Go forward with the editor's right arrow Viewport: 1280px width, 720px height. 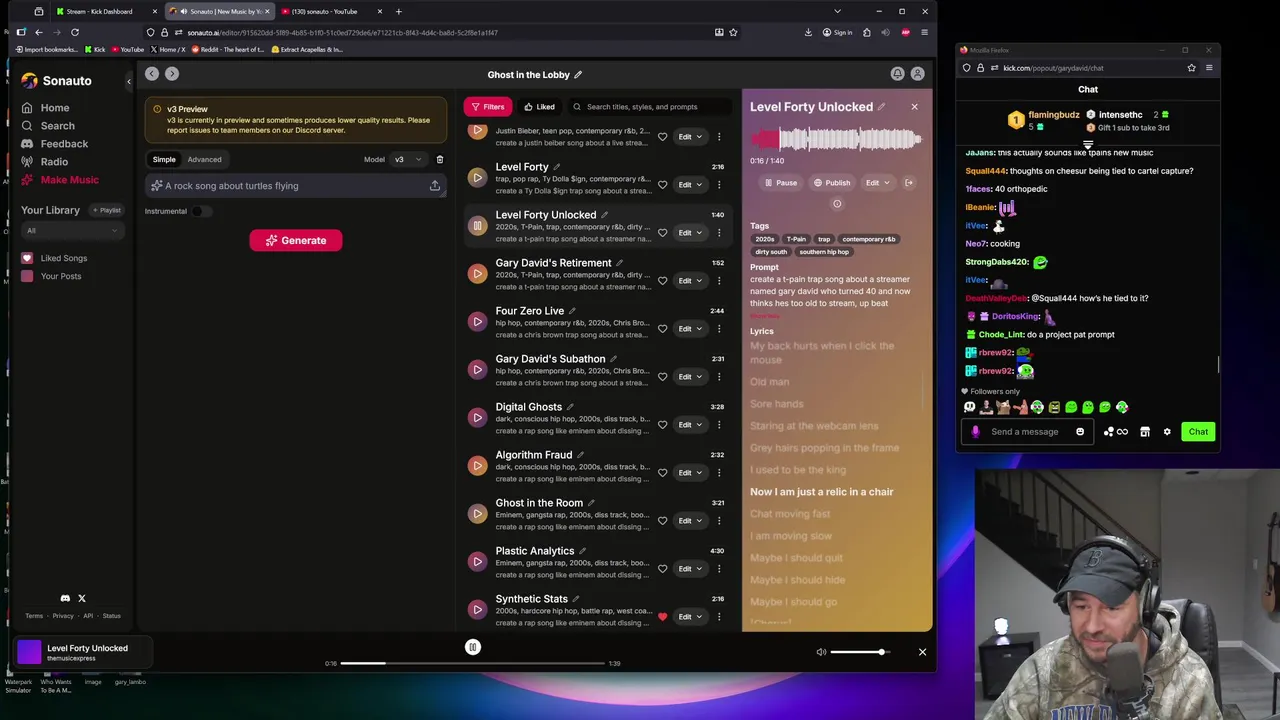point(172,74)
